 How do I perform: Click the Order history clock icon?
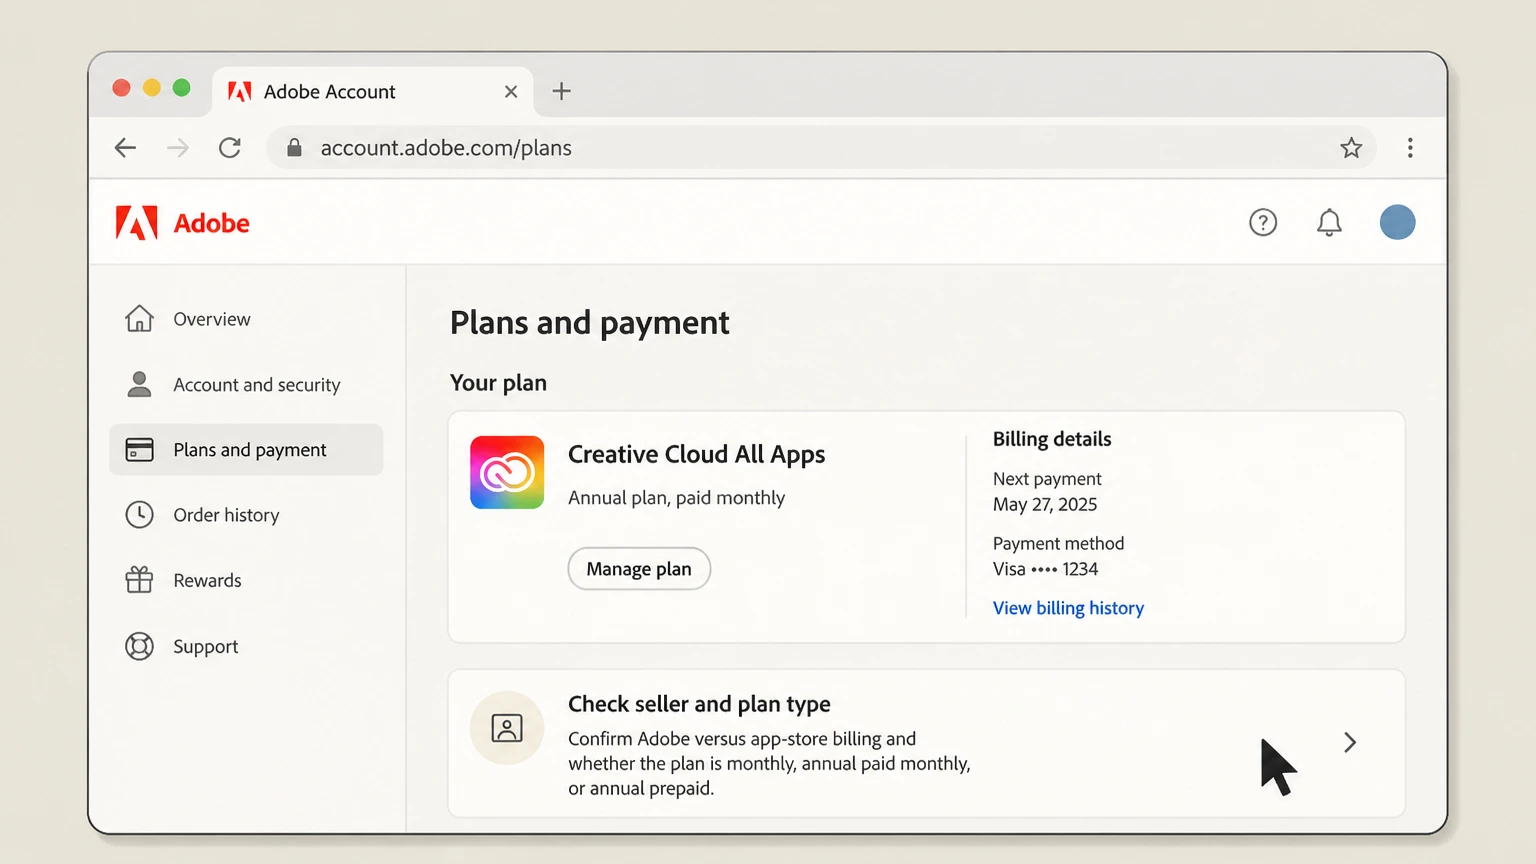(x=139, y=515)
